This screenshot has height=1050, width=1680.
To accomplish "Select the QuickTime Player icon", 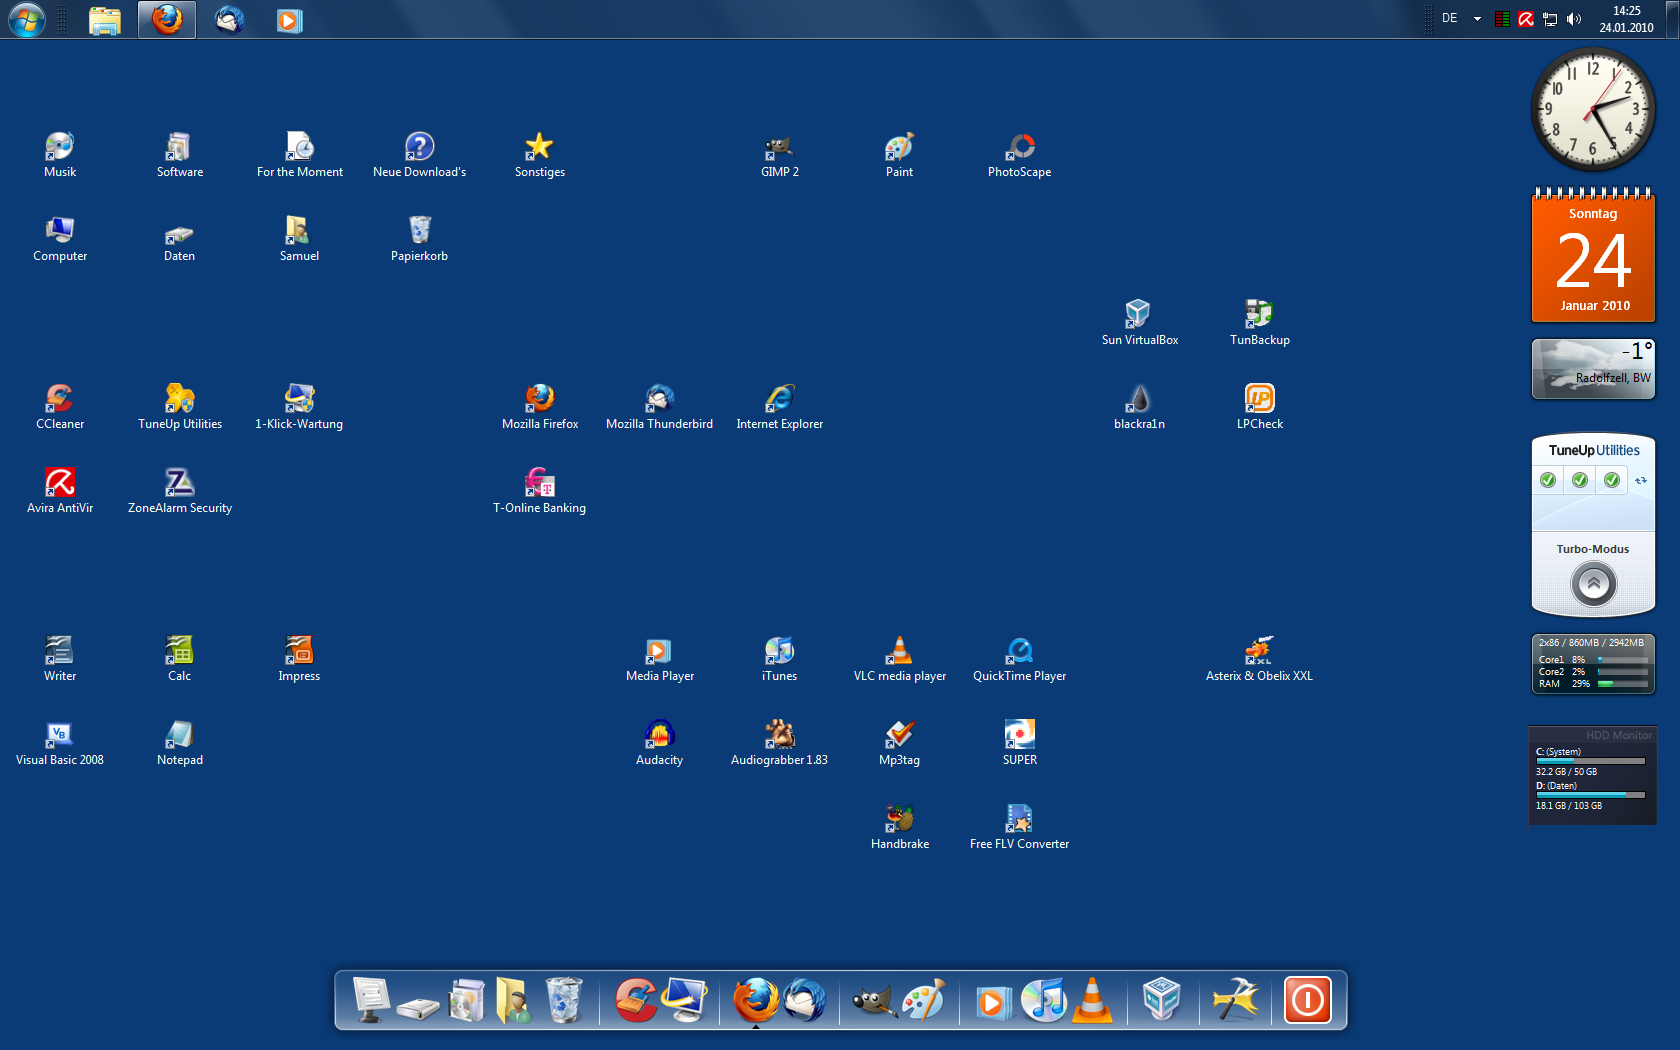I will click(1020, 659).
